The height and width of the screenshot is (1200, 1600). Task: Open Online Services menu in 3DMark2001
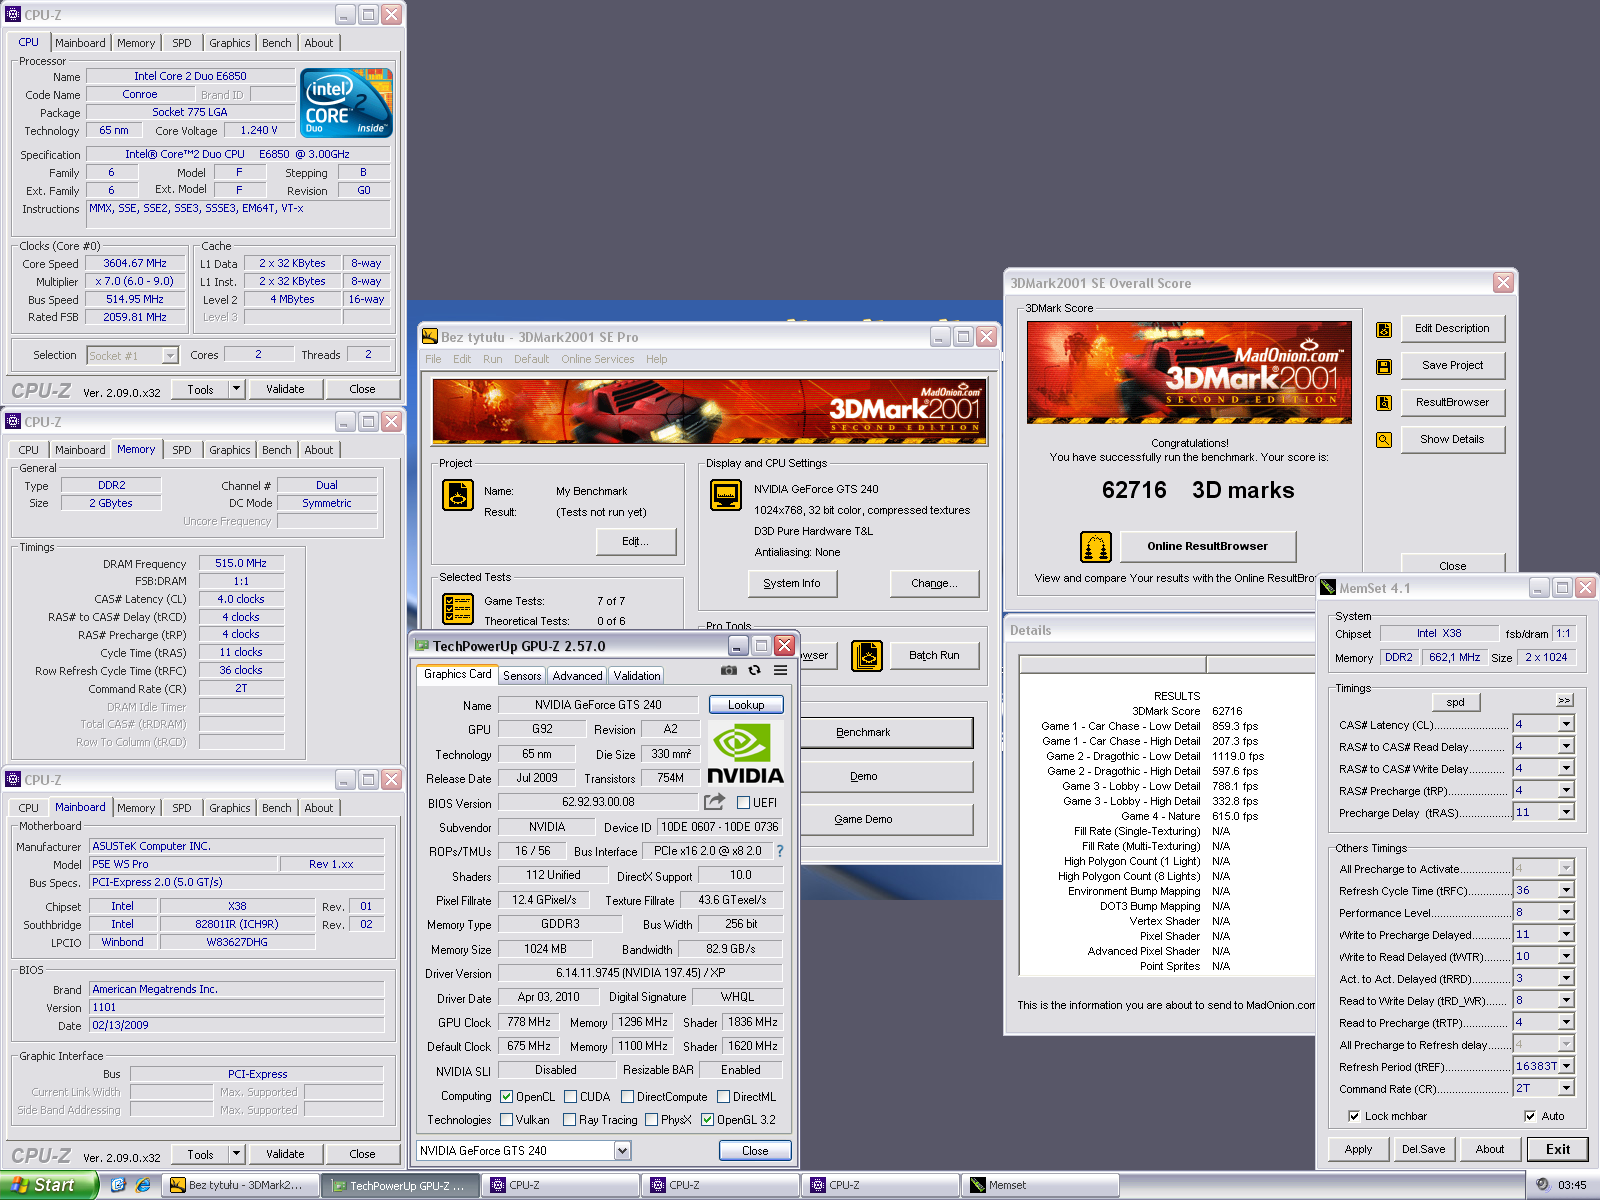597,359
